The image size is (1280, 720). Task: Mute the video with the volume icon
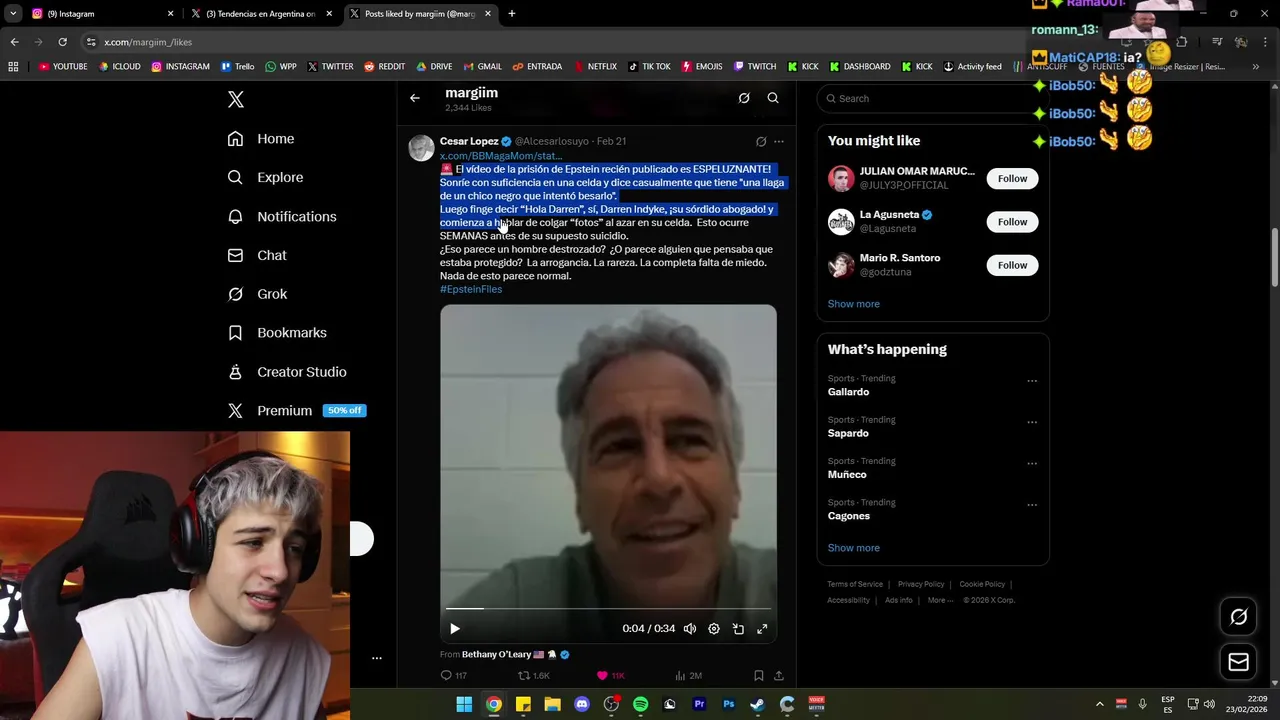[690, 629]
